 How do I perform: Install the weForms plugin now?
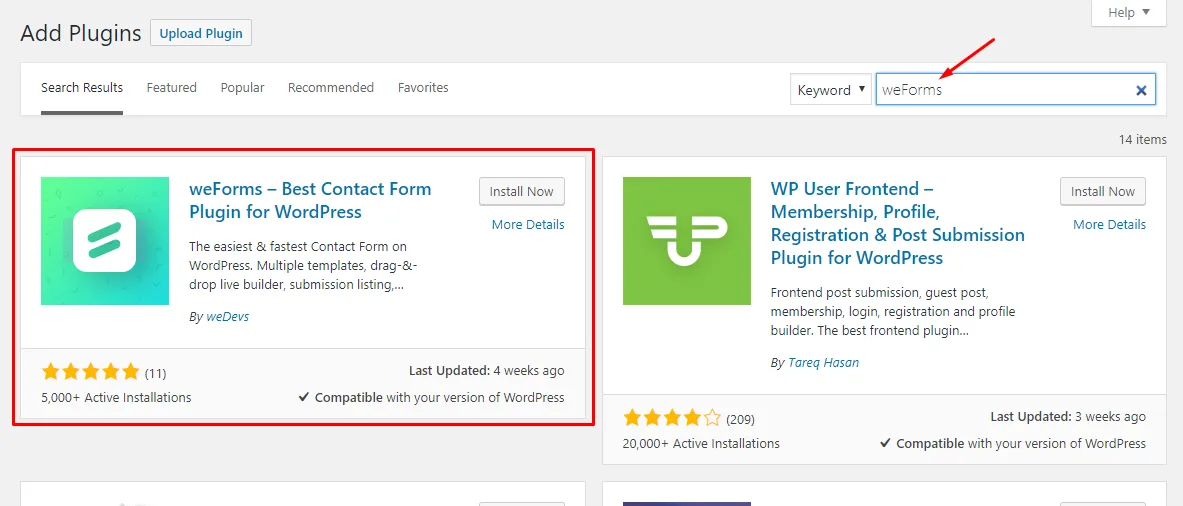[x=521, y=192]
